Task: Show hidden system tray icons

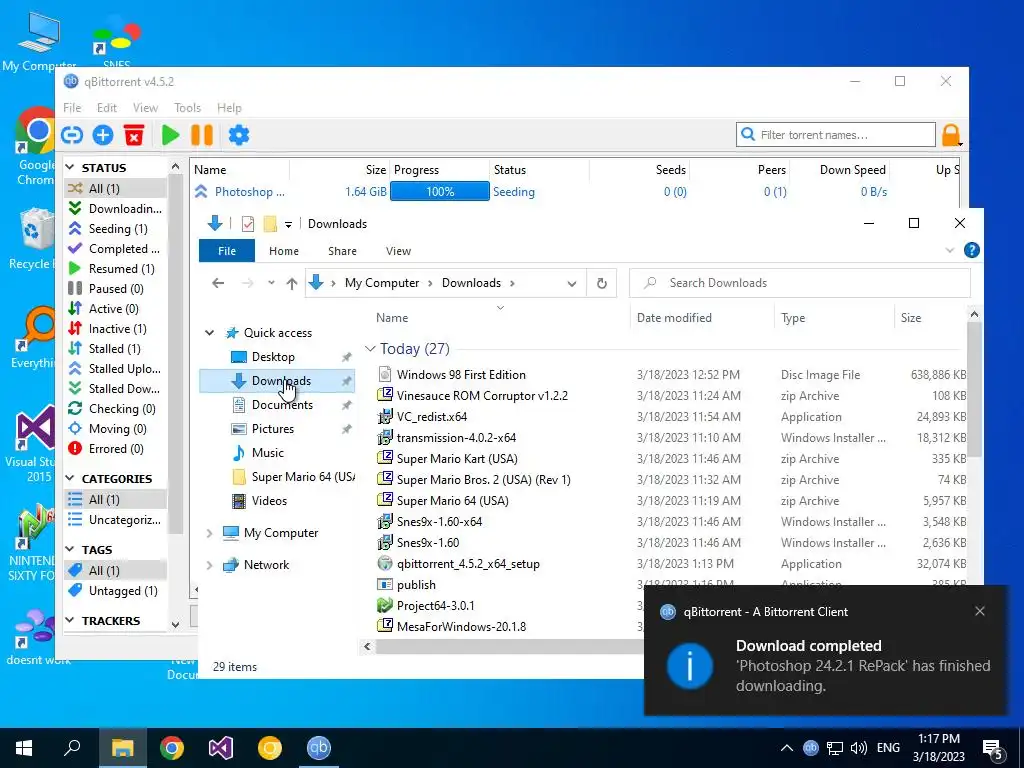Action: [x=786, y=748]
